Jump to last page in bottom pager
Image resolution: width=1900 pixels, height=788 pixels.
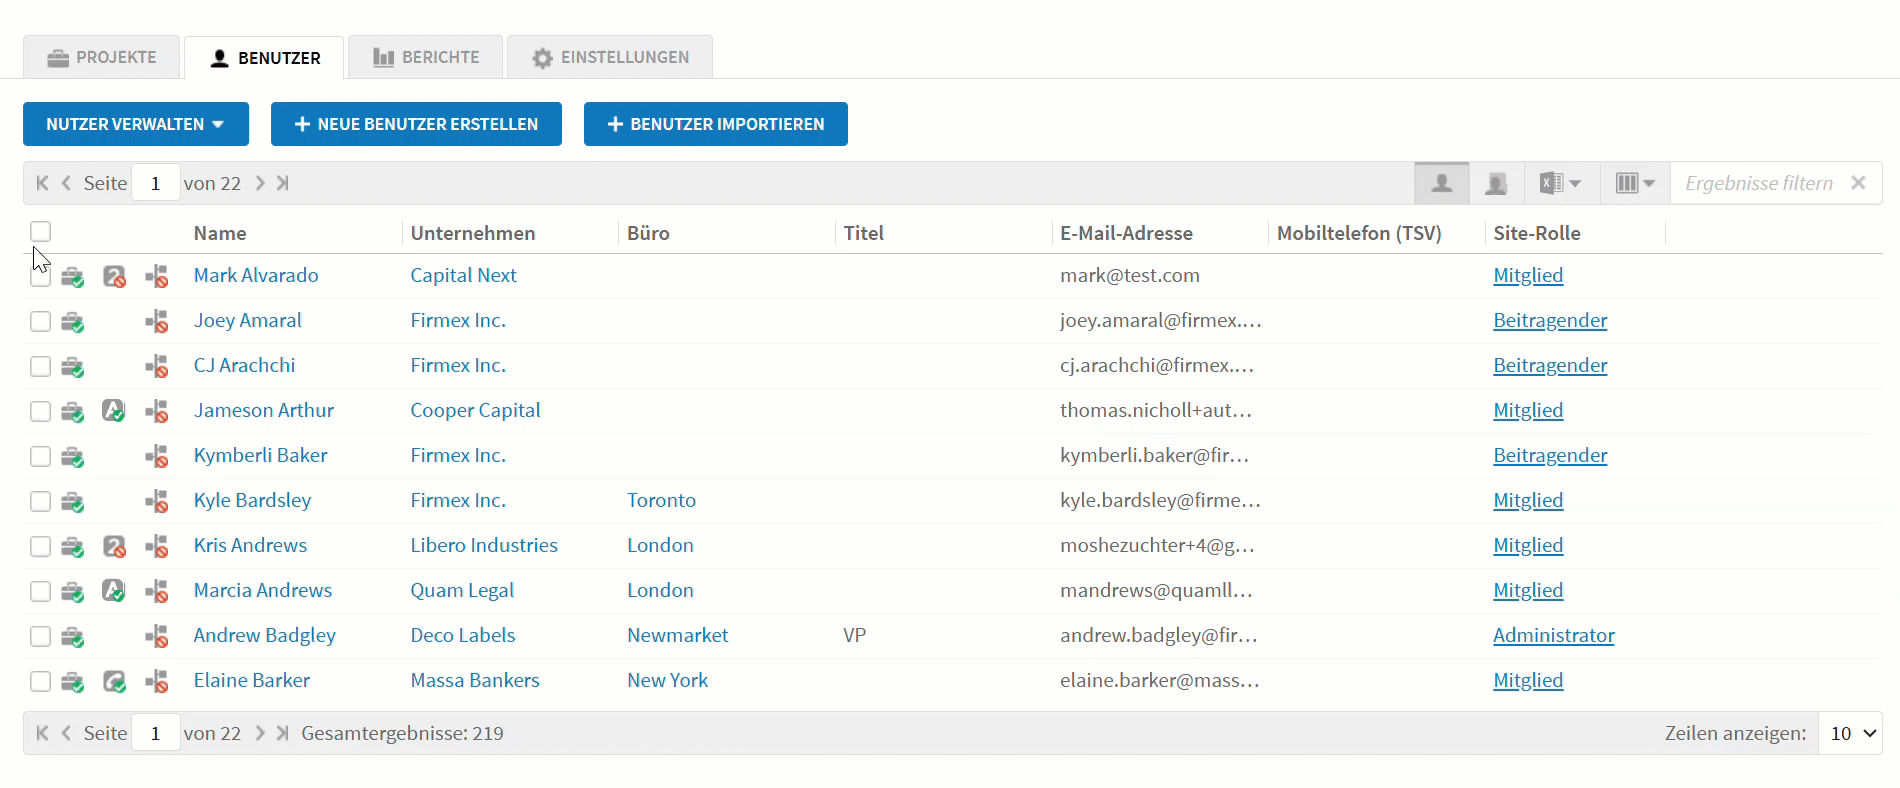point(283,733)
